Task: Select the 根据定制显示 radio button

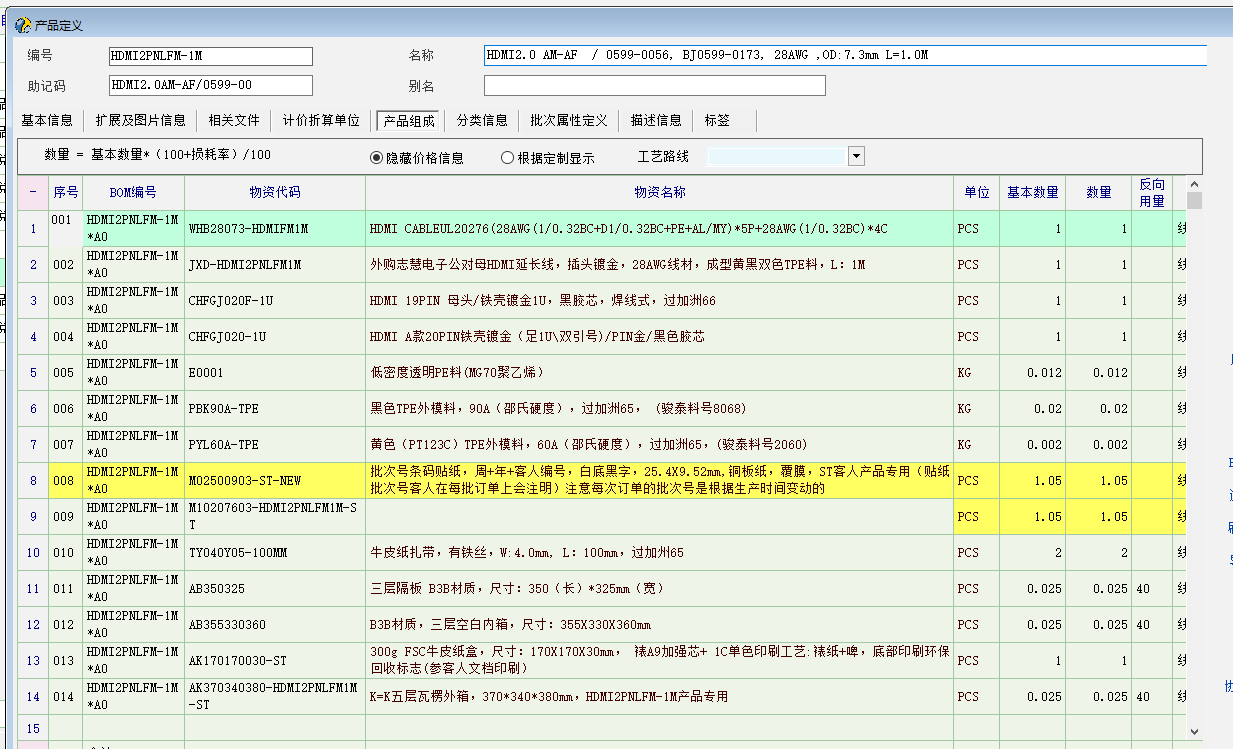Action: (508, 157)
